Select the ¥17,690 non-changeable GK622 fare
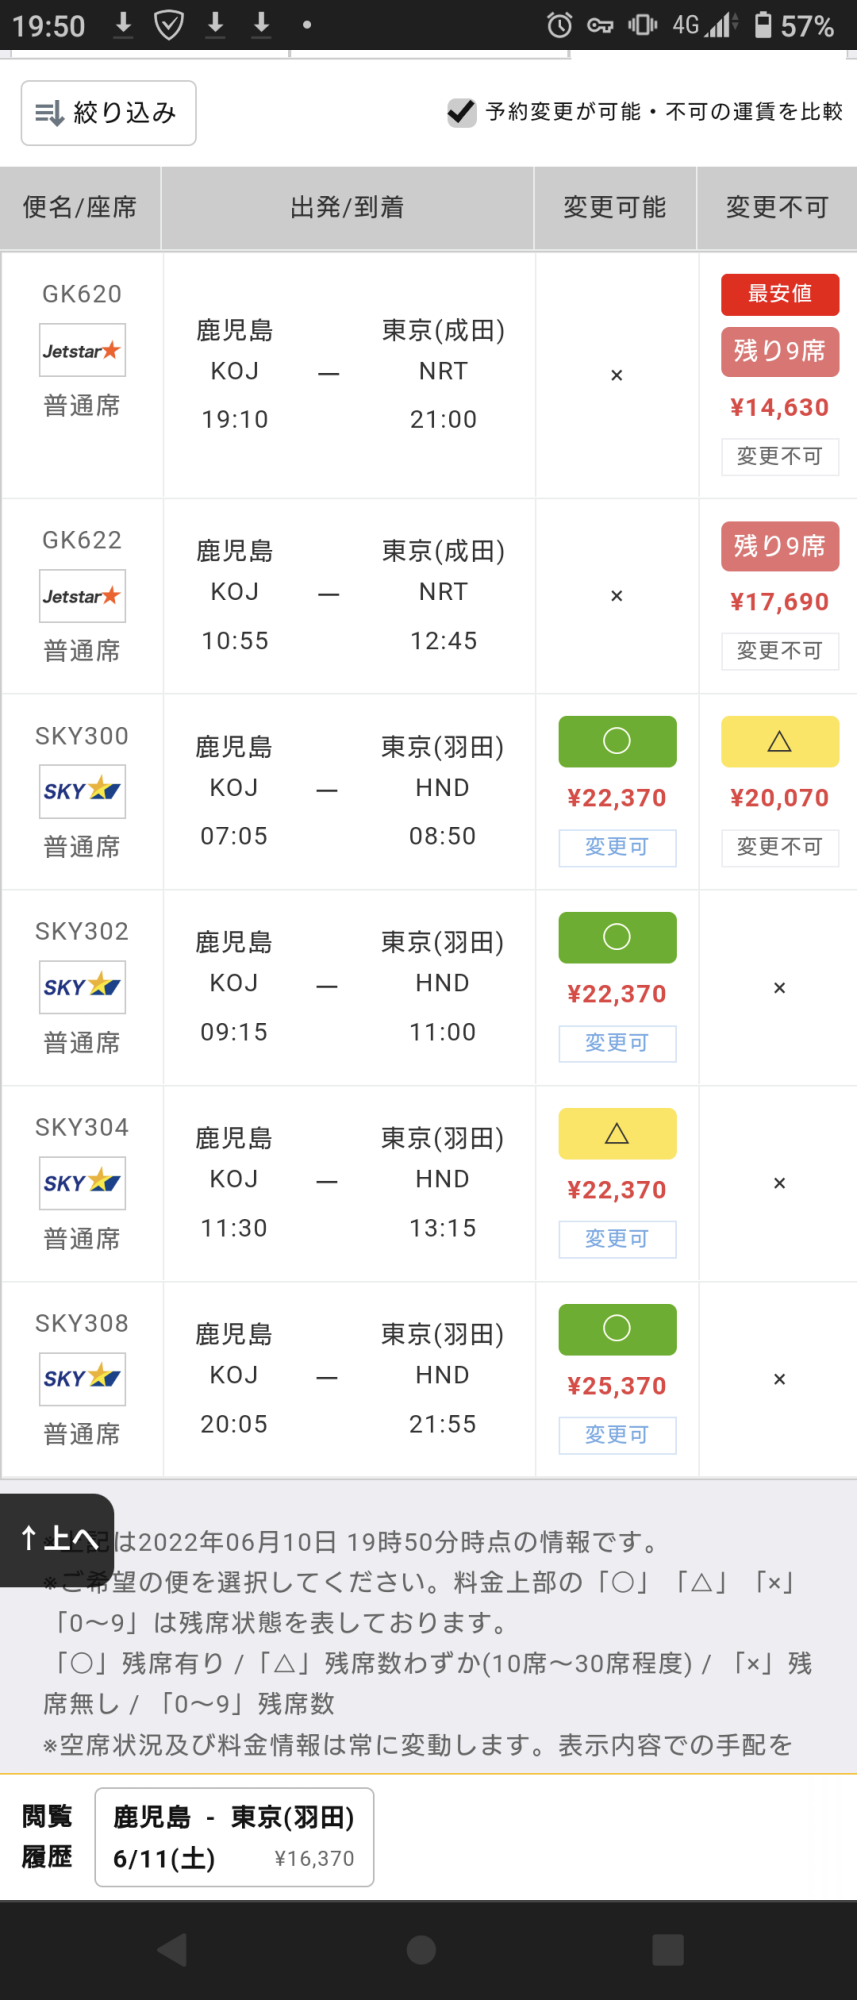857x2000 pixels. (779, 602)
